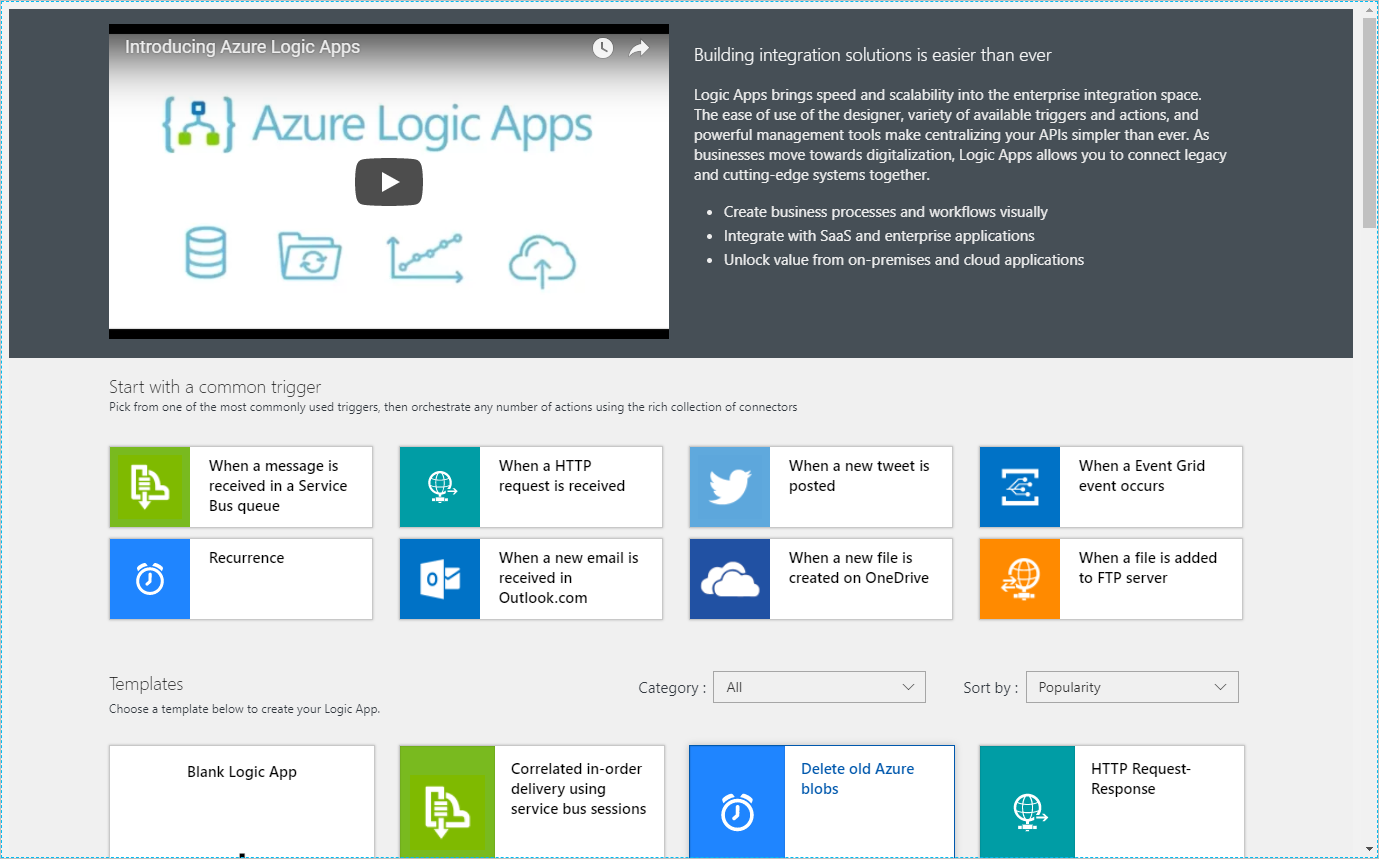Click the OneDrive cloud icon
Image resolution: width=1379 pixels, height=859 pixels.
coord(730,579)
